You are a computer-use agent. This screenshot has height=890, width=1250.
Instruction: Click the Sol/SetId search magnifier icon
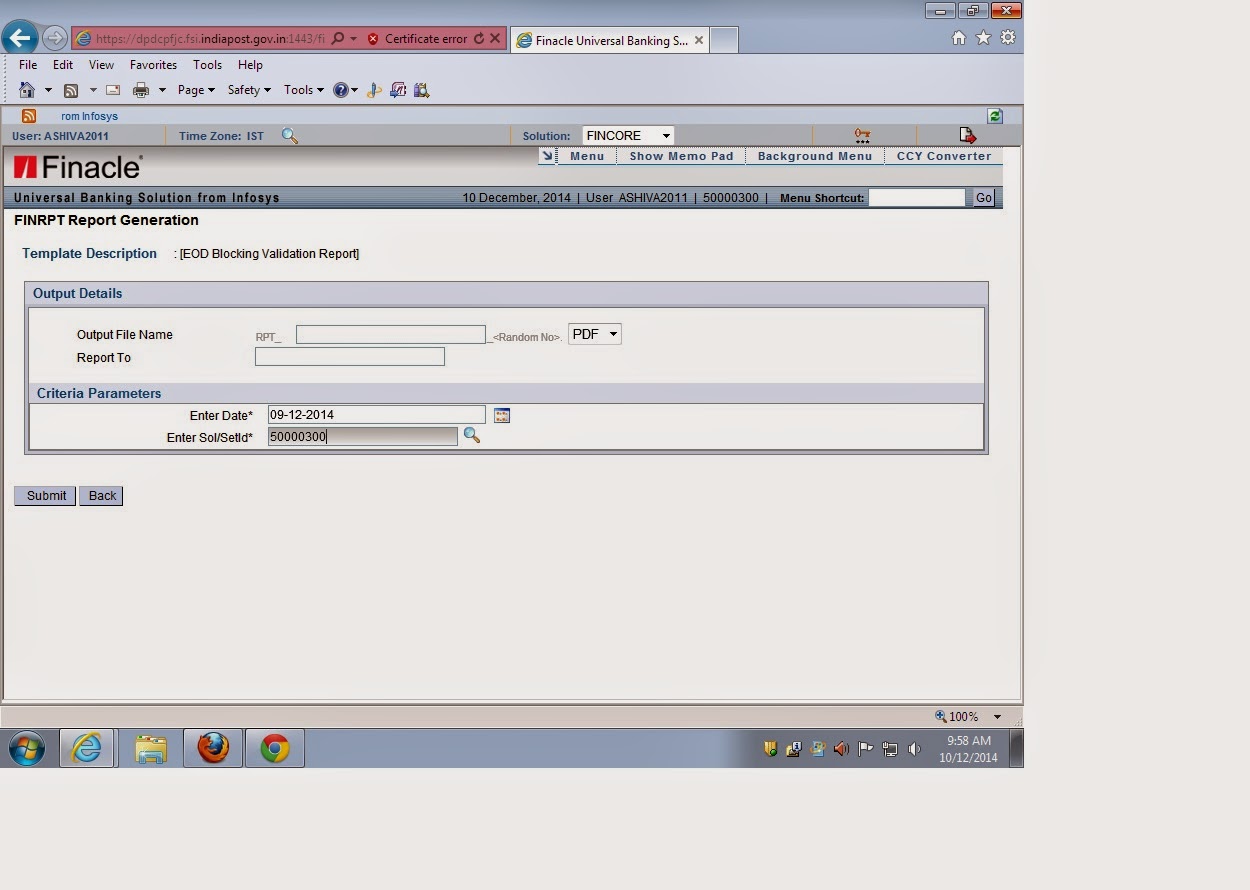click(x=472, y=436)
